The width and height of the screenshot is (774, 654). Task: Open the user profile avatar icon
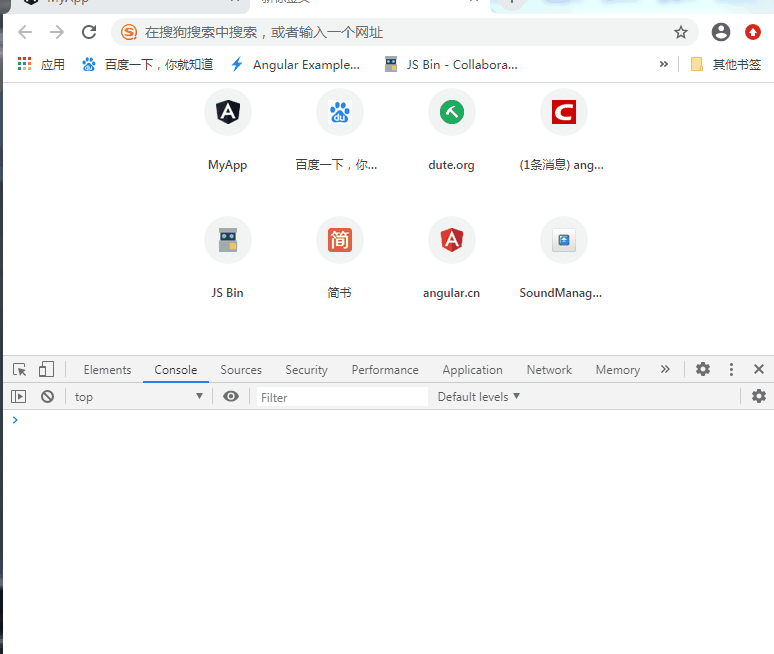tap(721, 32)
